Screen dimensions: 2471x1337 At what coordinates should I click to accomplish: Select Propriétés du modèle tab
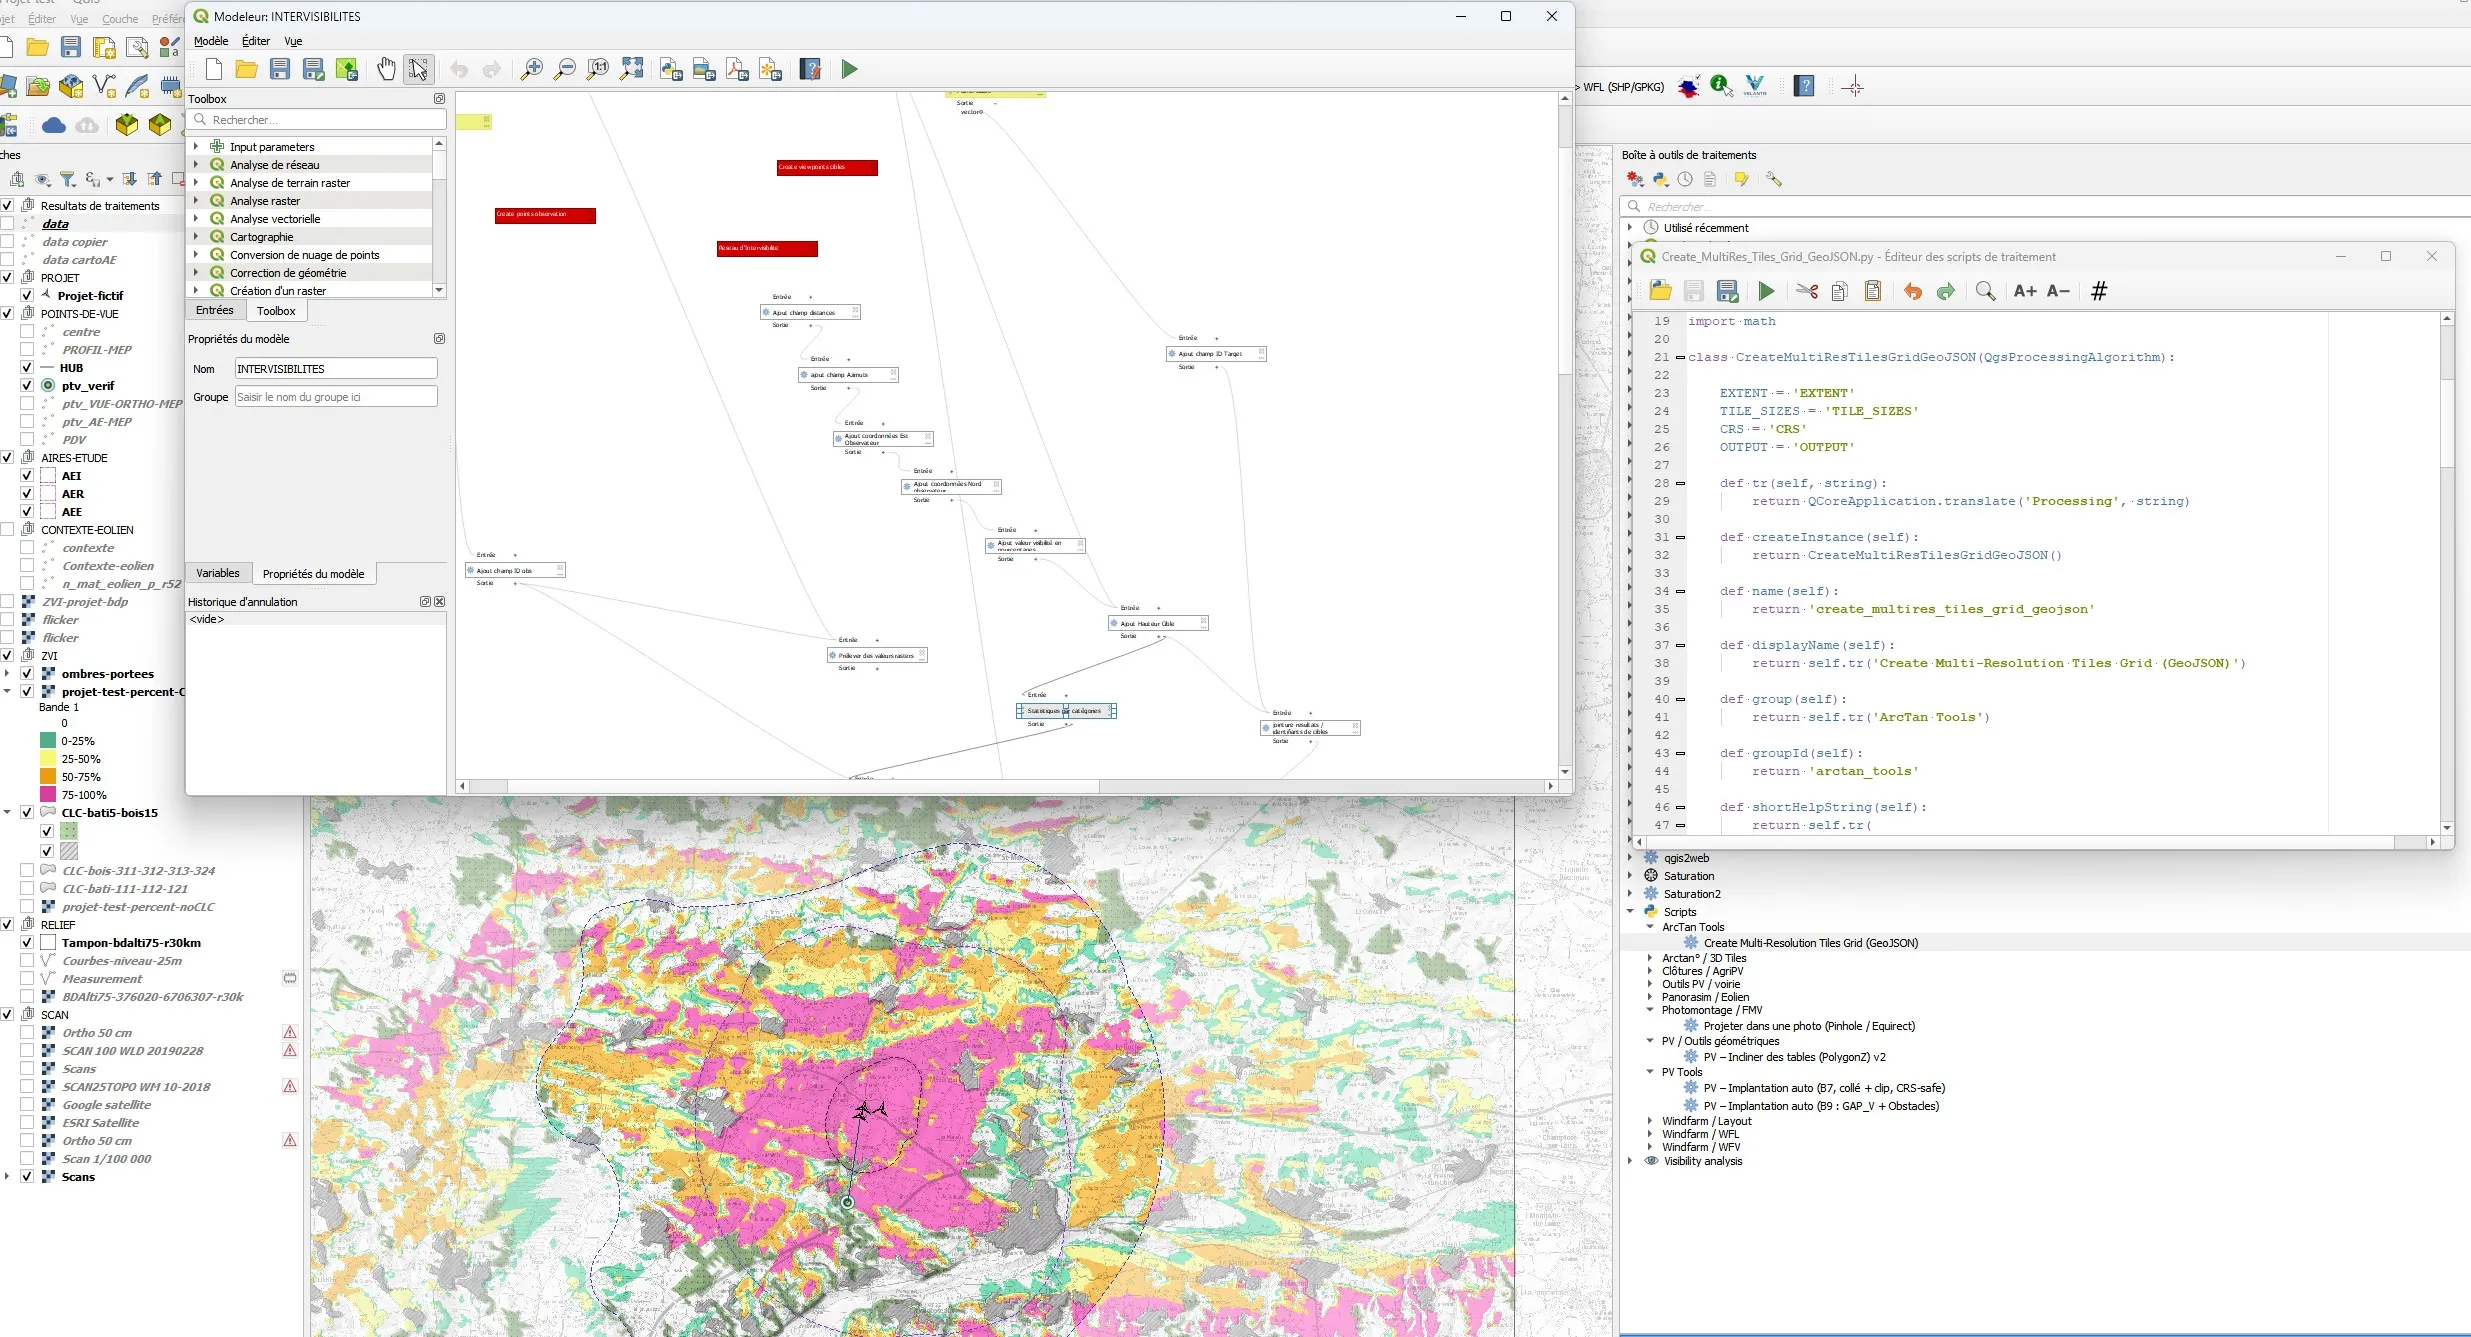point(313,574)
